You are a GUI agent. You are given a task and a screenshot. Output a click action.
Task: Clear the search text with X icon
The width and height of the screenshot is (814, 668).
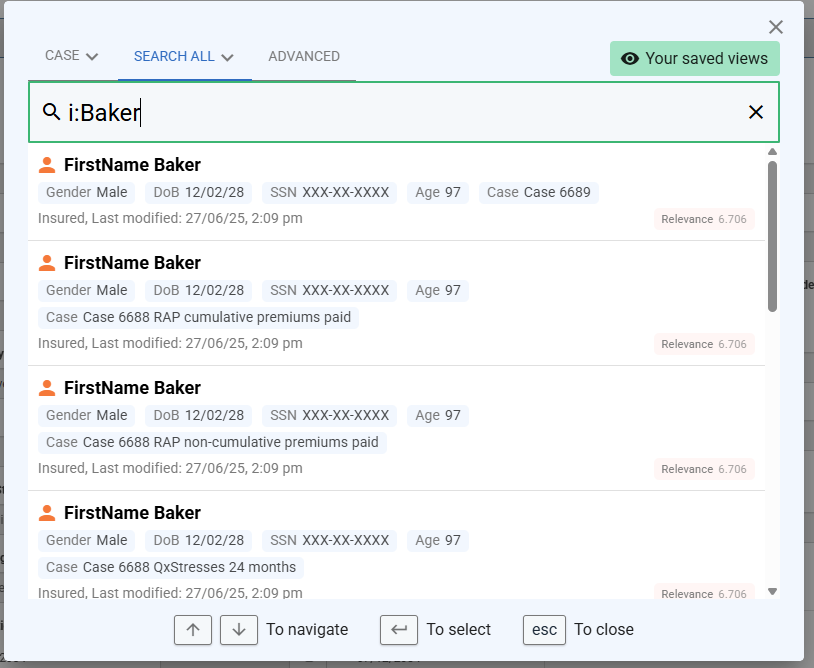756,112
